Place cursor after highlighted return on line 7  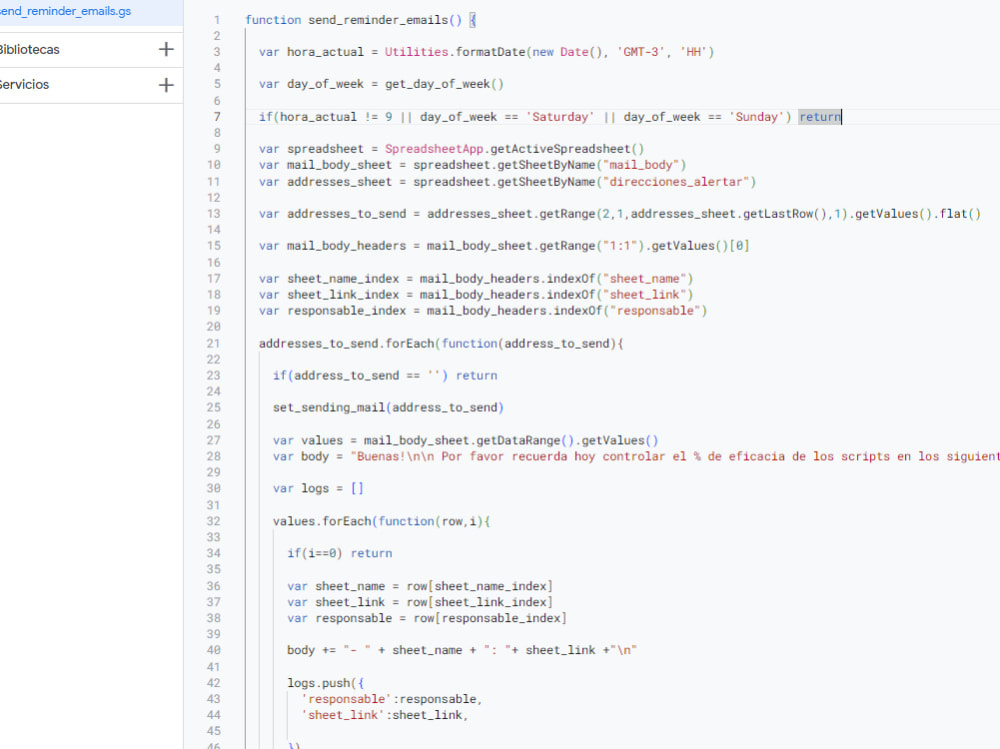click(842, 117)
